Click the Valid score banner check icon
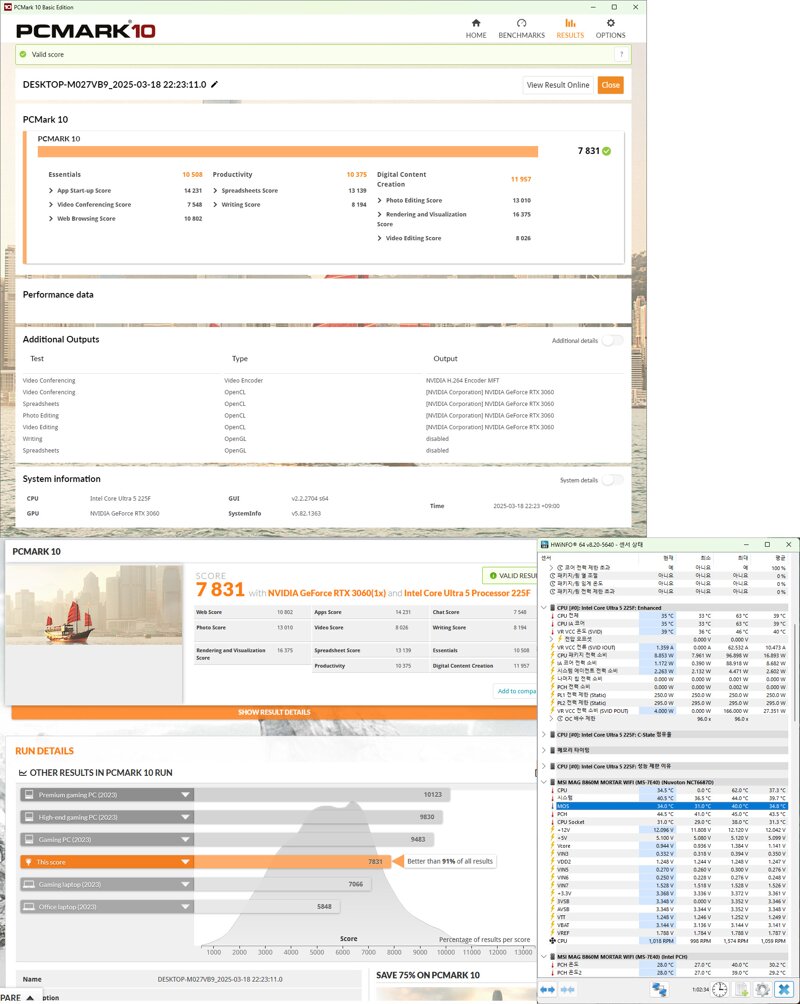The width and height of the screenshot is (800, 1004). [23, 54]
